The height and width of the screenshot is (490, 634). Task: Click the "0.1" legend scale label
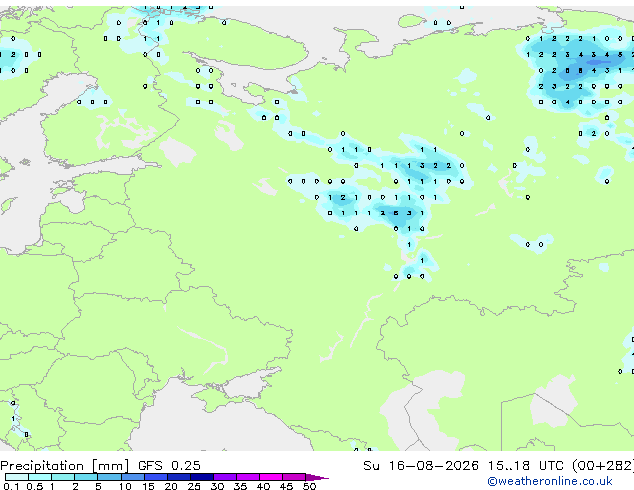11,486
